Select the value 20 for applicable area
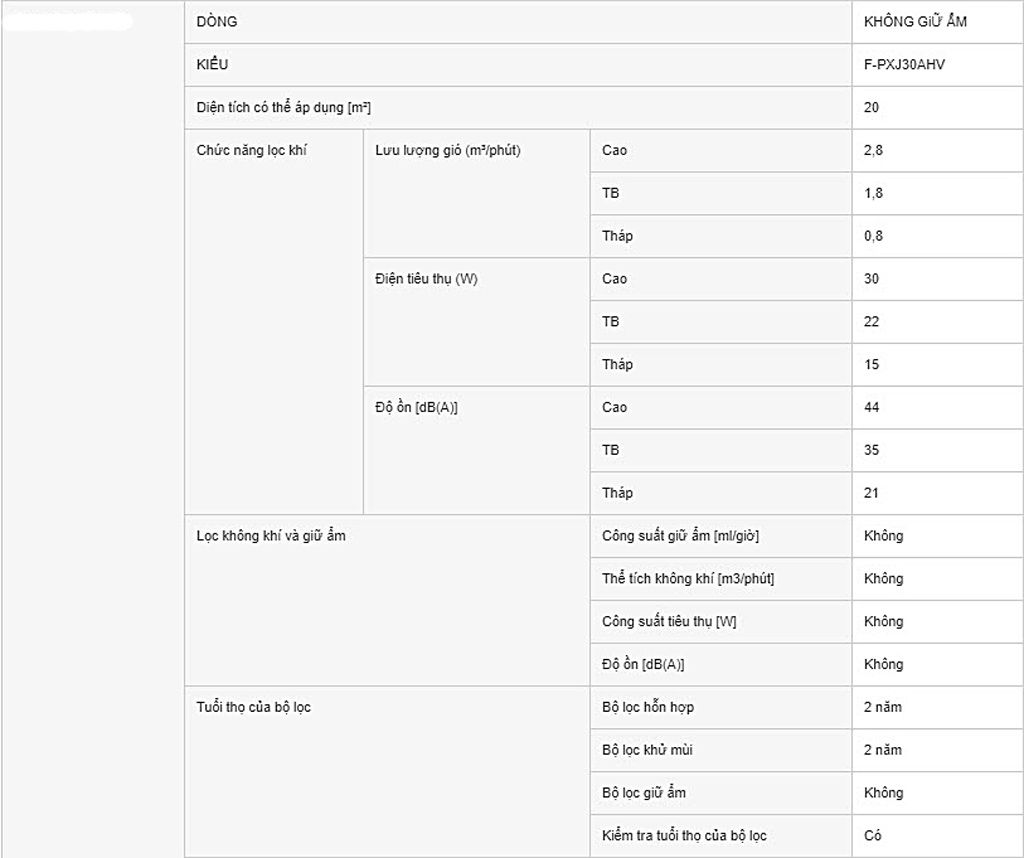The image size is (1024, 858). tap(937, 108)
